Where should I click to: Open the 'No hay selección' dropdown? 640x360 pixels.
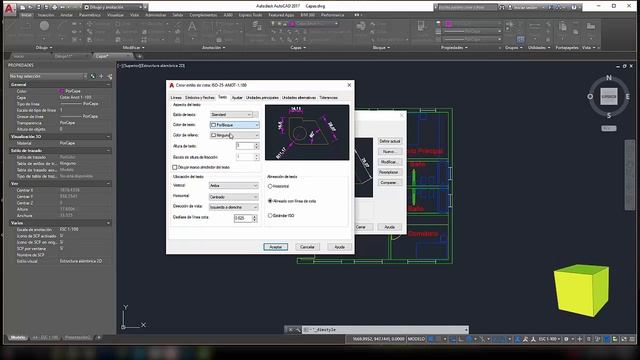coord(48,76)
